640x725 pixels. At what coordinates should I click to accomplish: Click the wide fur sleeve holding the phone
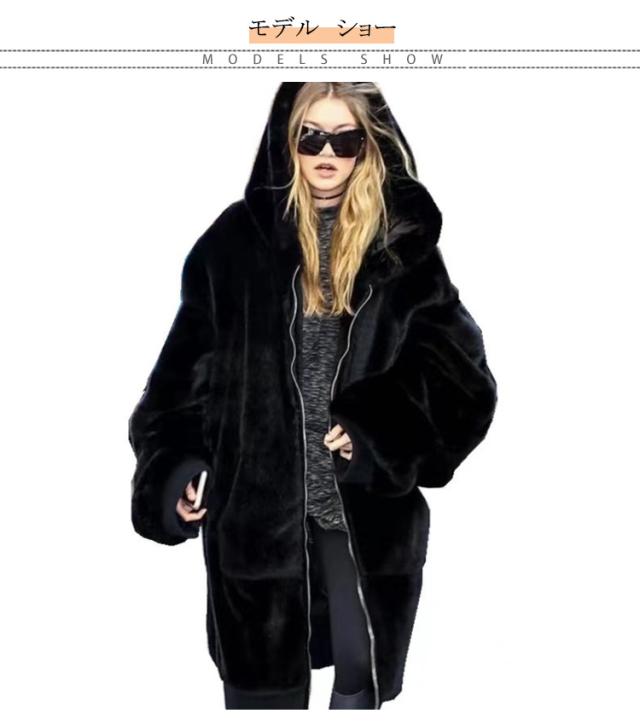[x=165, y=440]
